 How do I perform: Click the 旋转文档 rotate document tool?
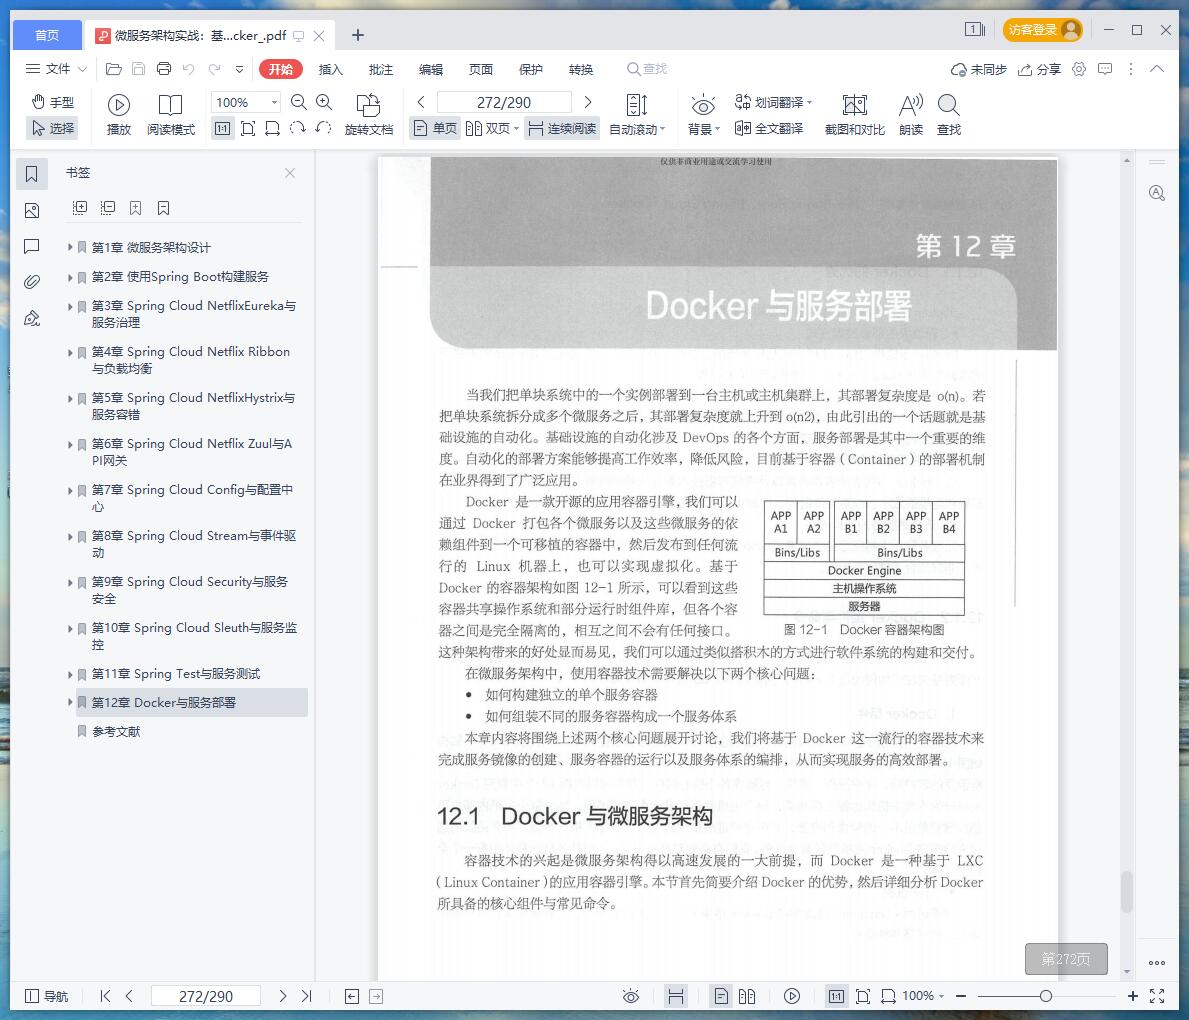click(x=369, y=115)
